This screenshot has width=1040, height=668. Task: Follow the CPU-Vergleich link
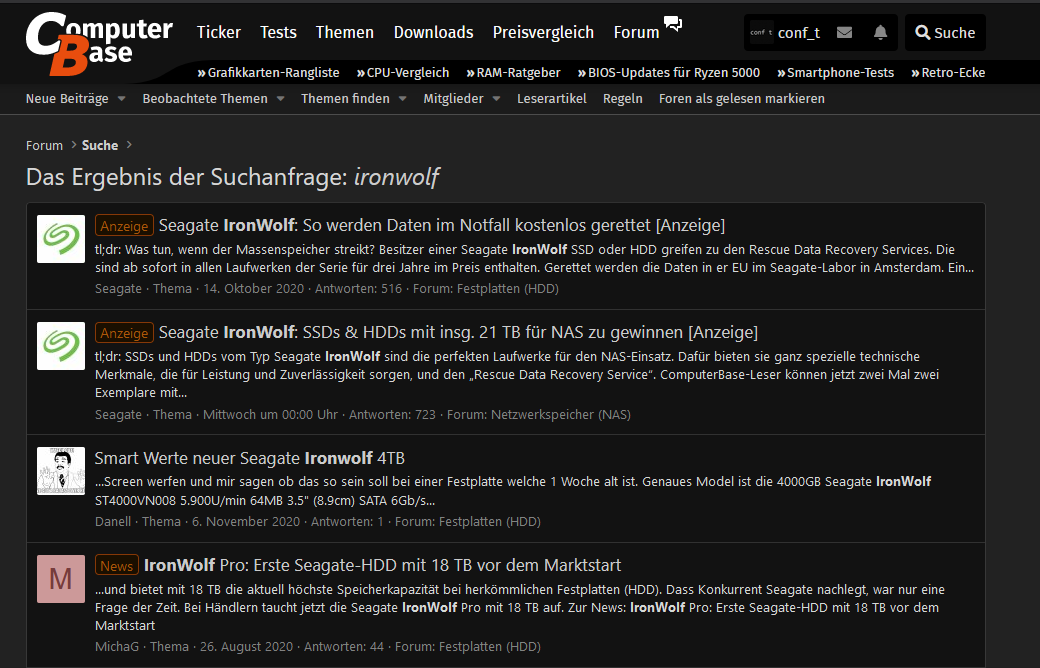(403, 72)
